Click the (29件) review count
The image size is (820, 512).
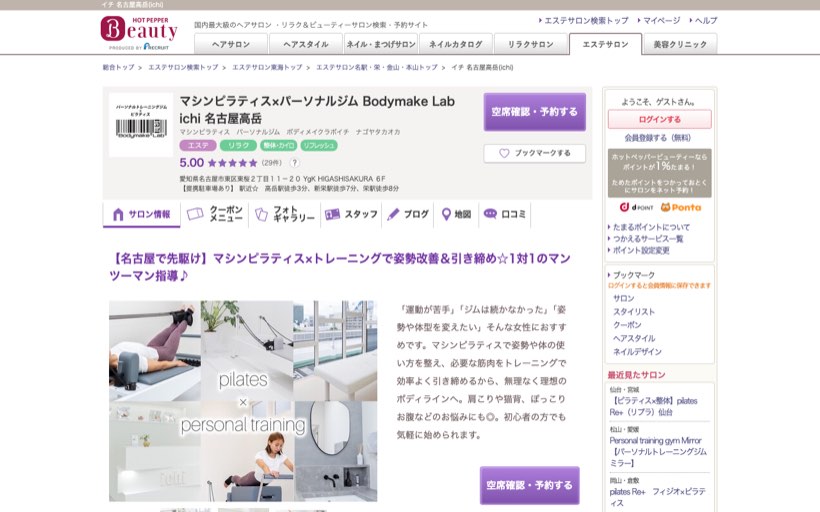pos(271,163)
